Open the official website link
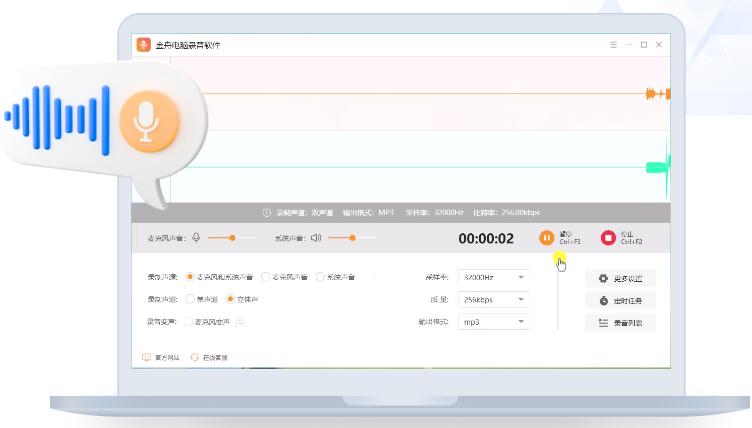Viewport: 752px width, 428px height. 162,357
